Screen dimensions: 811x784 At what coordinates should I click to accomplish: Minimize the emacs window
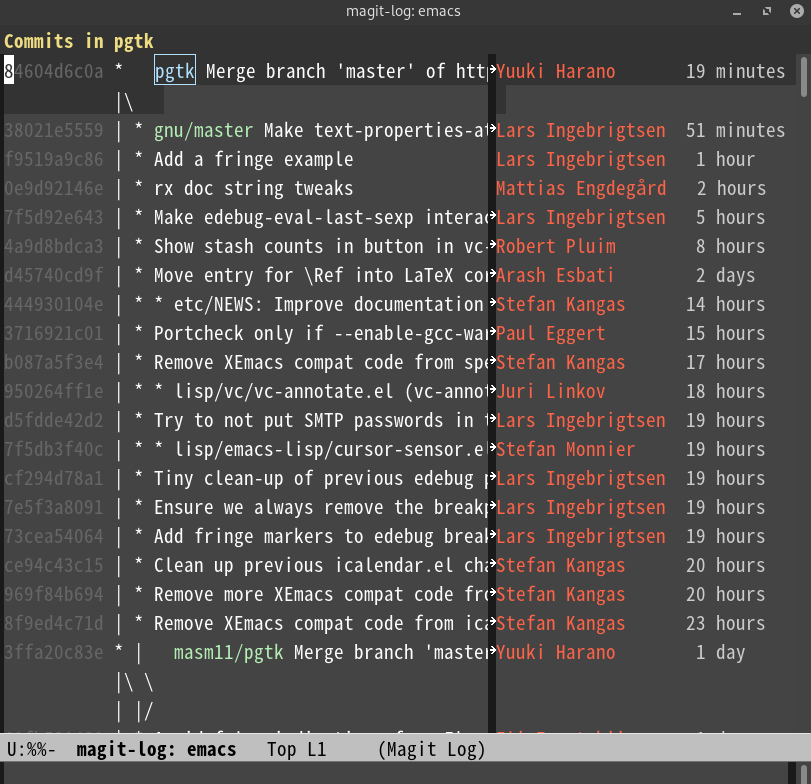(x=737, y=11)
